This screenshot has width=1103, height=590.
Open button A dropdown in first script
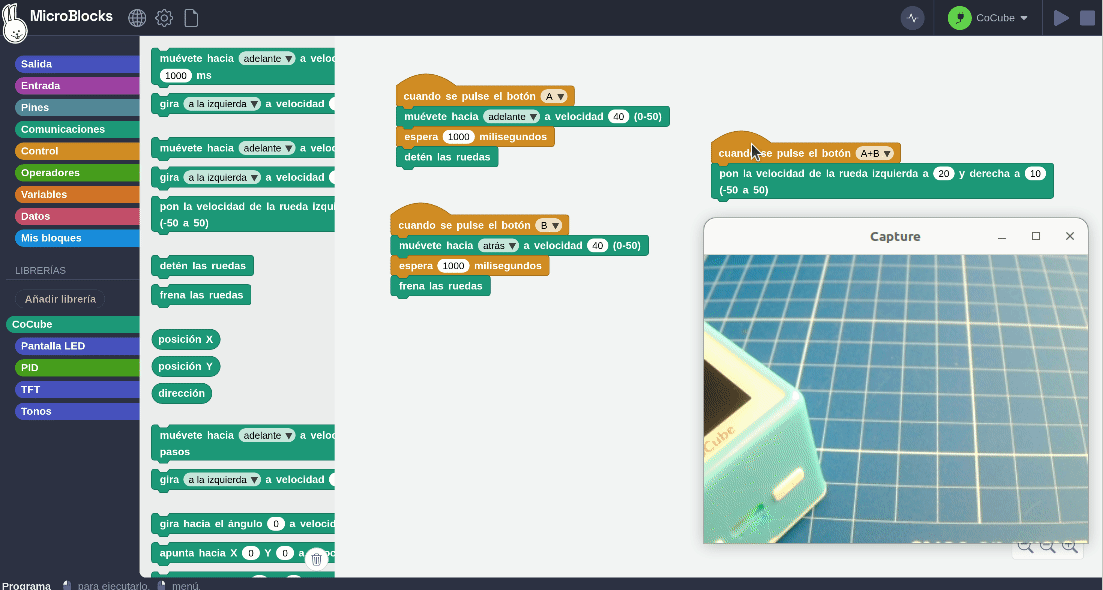tap(554, 96)
